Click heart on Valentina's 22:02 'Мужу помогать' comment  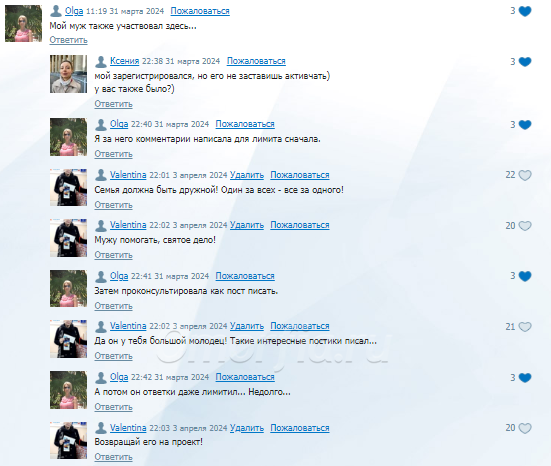(x=525, y=226)
